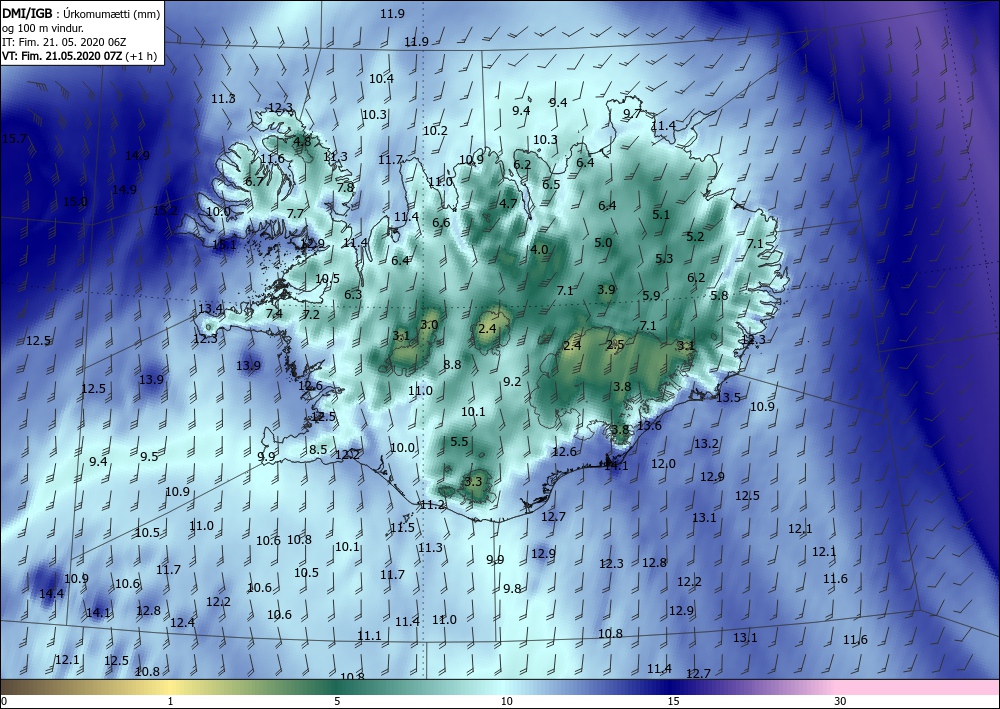The height and width of the screenshot is (709, 1000).
Task: Click the 8.5 value on Reykjanes peninsula
Action: [x=318, y=450]
